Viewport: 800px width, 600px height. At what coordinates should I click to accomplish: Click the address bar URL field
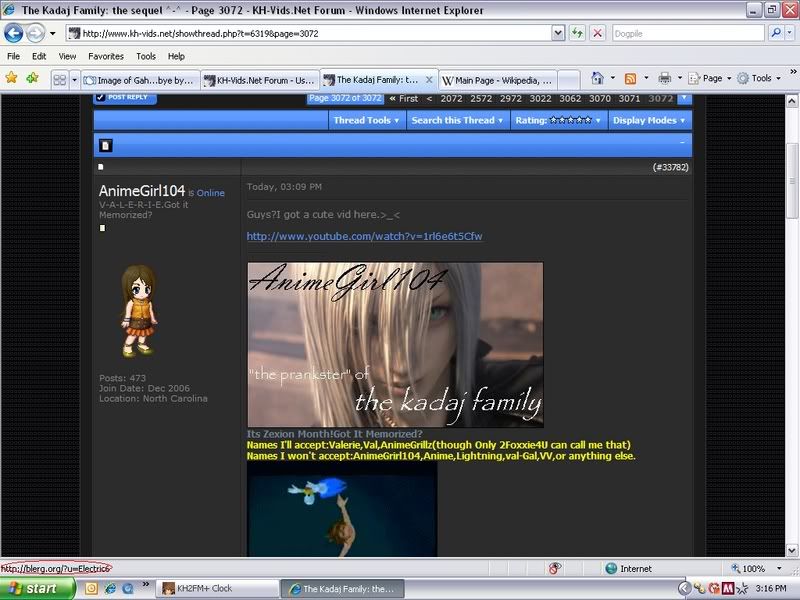[309, 34]
